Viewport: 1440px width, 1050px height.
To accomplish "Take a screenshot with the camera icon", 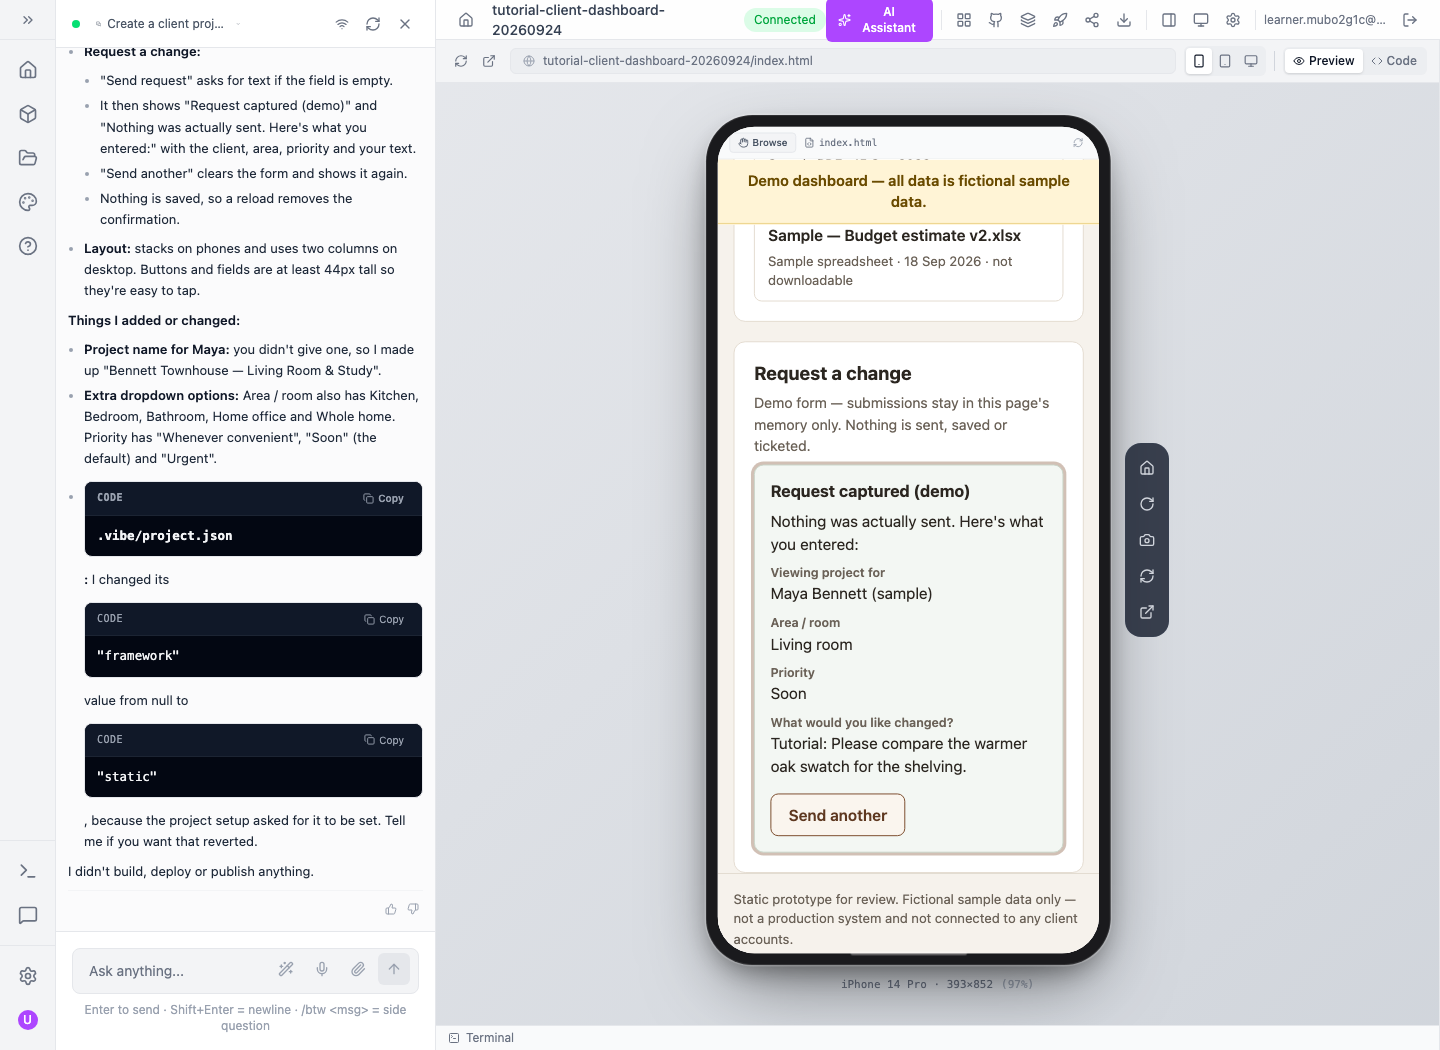I will pos(1147,540).
